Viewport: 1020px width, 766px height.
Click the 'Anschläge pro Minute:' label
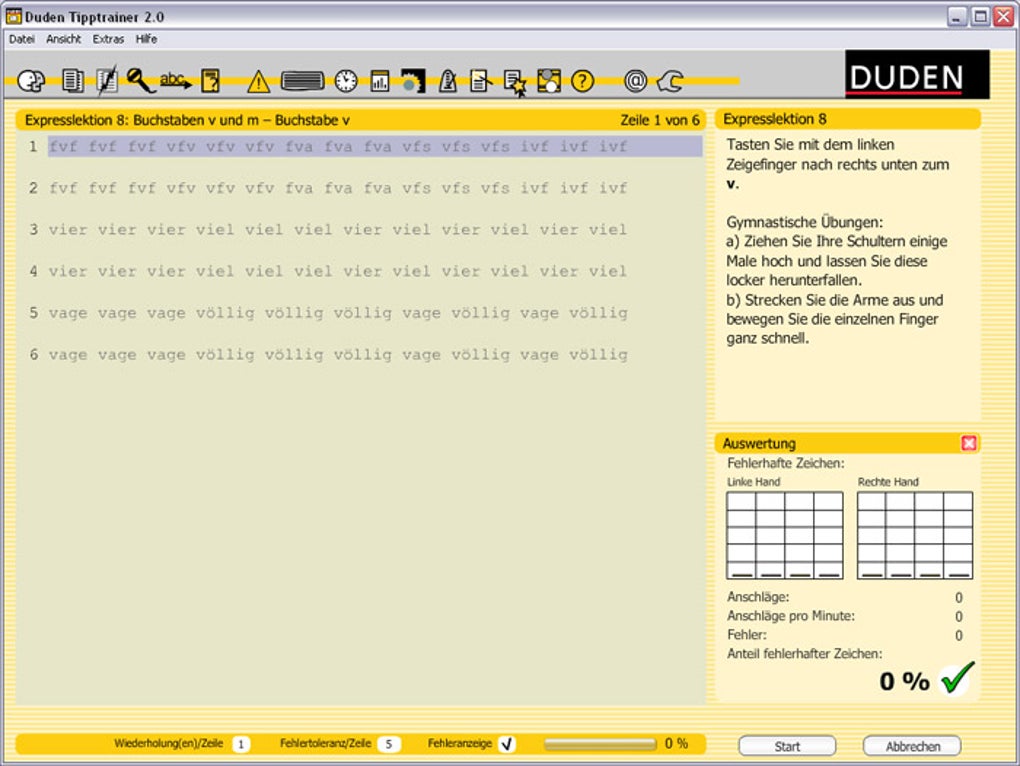pyautogui.click(x=790, y=616)
